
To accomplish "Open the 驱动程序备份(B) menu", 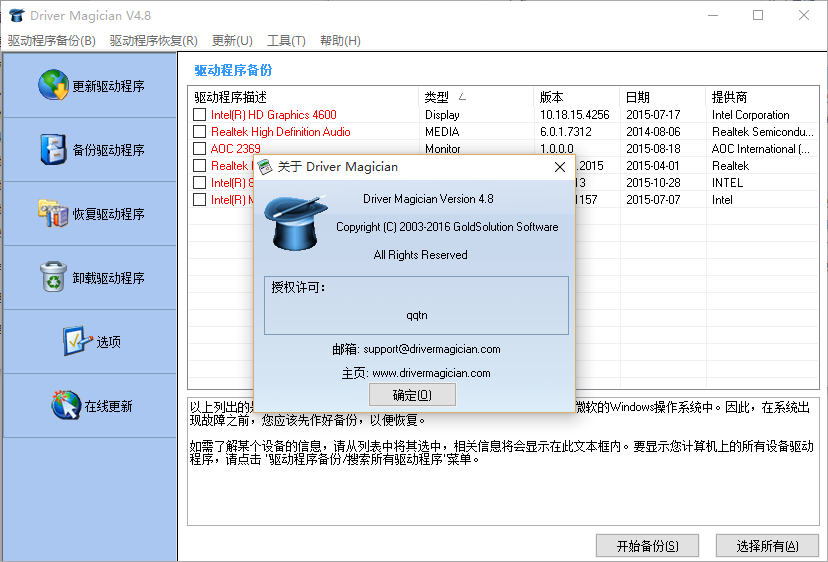I will [52, 41].
